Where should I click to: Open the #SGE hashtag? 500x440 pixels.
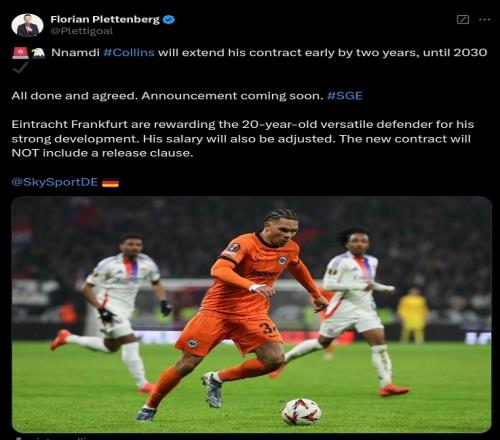click(x=345, y=96)
